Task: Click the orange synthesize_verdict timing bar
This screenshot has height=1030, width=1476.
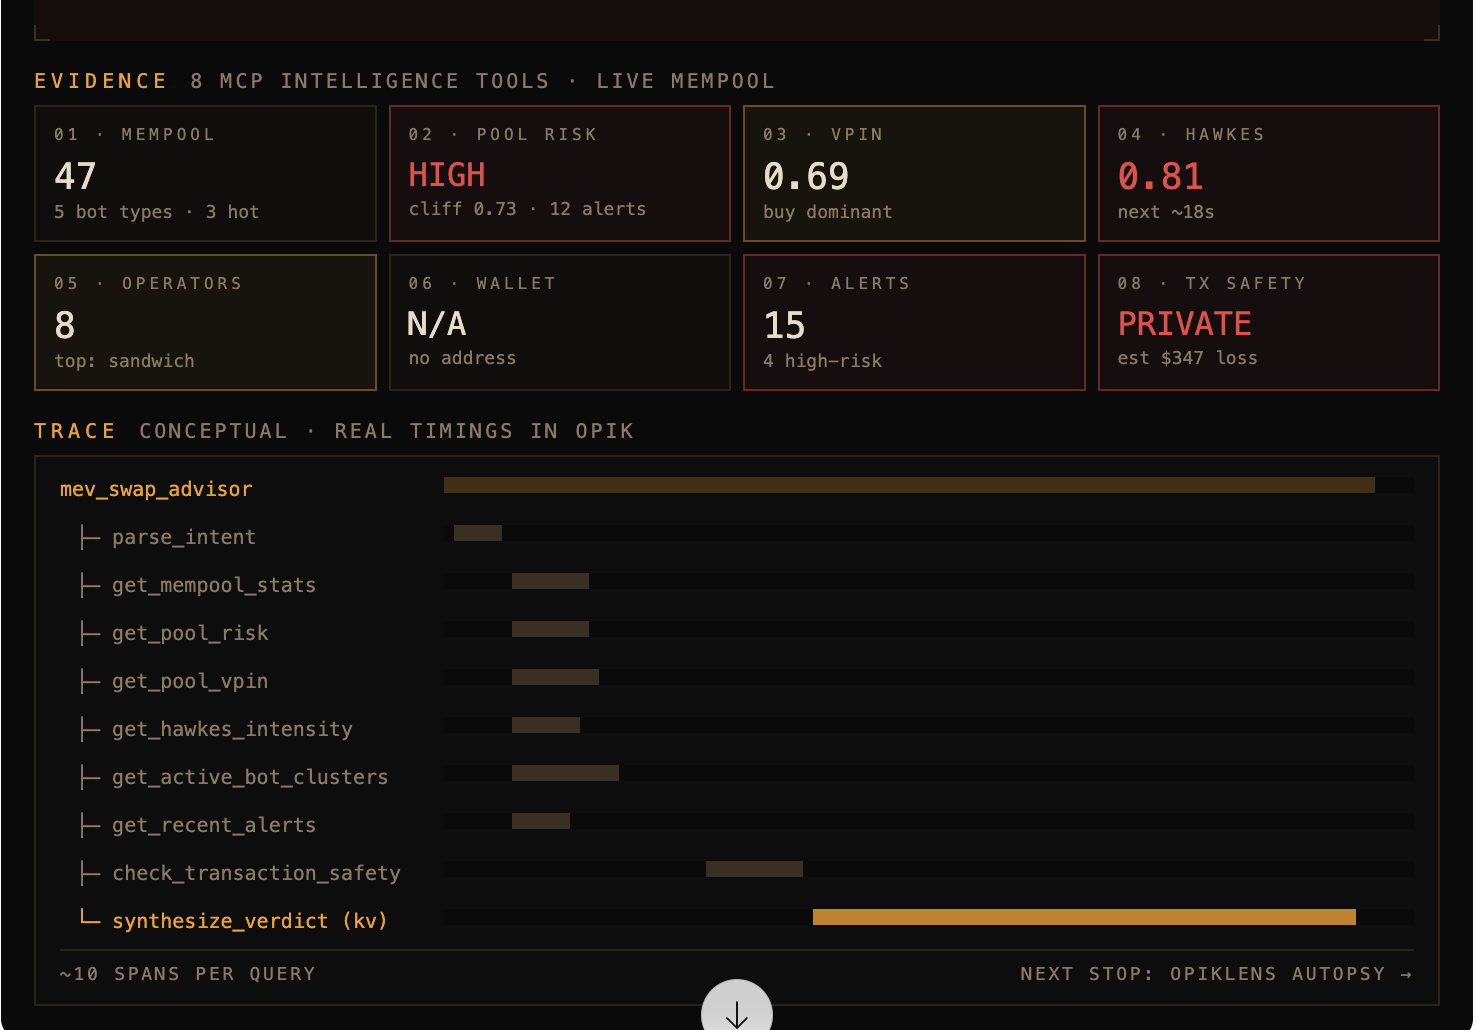Action: coord(1084,917)
